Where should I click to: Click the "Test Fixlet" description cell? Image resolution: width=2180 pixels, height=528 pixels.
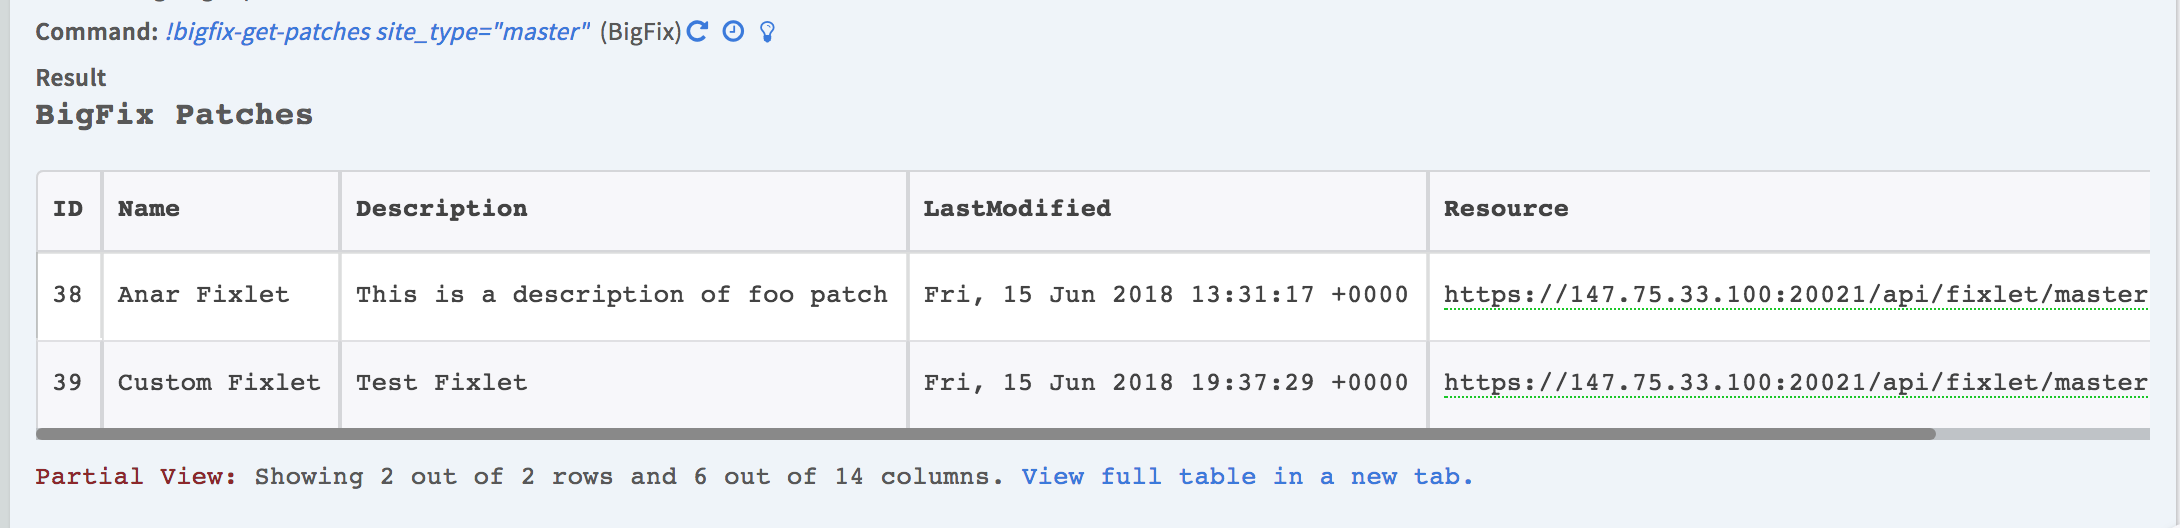(441, 383)
